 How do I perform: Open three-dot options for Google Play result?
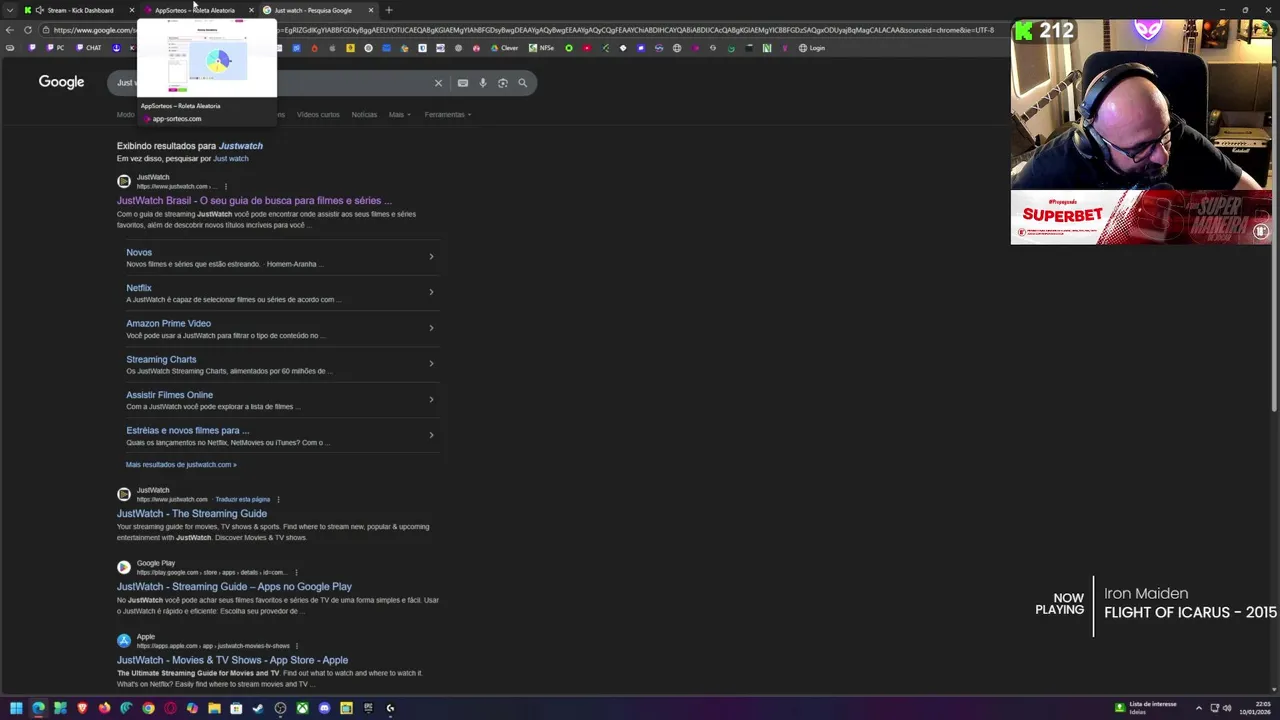click(296, 572)
